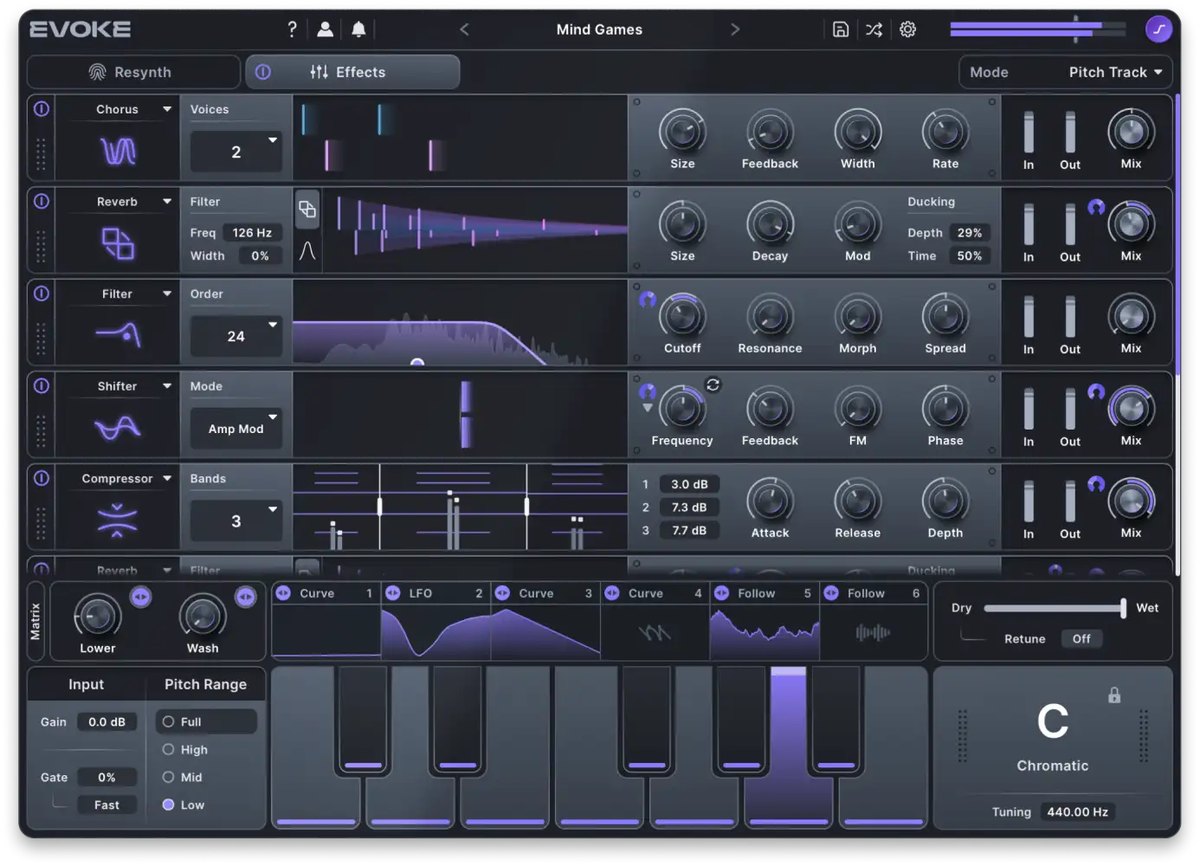Go to the next preset arrow
Screen dimensions: 1200x866
pos(735,29)
